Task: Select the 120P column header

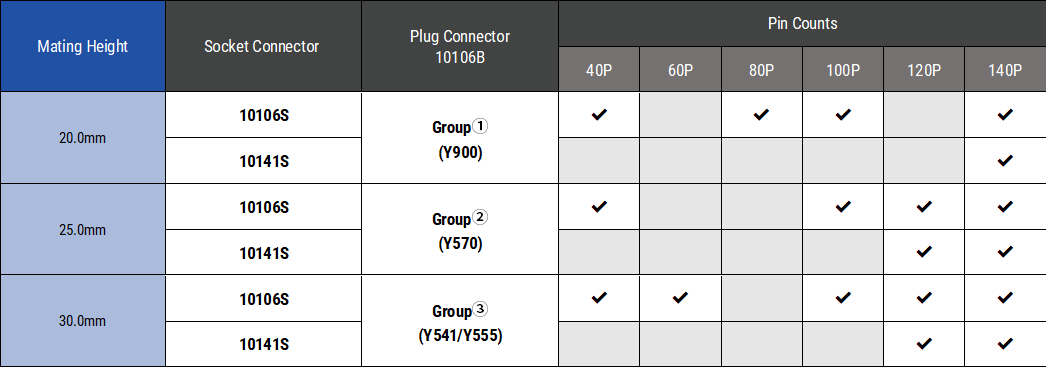Action: click(x=923, y=69)
